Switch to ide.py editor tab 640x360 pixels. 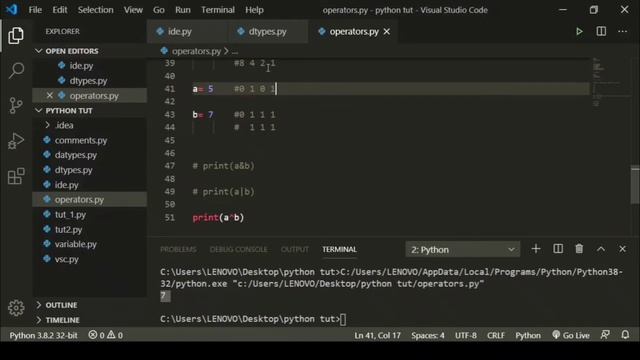(187, 31)
